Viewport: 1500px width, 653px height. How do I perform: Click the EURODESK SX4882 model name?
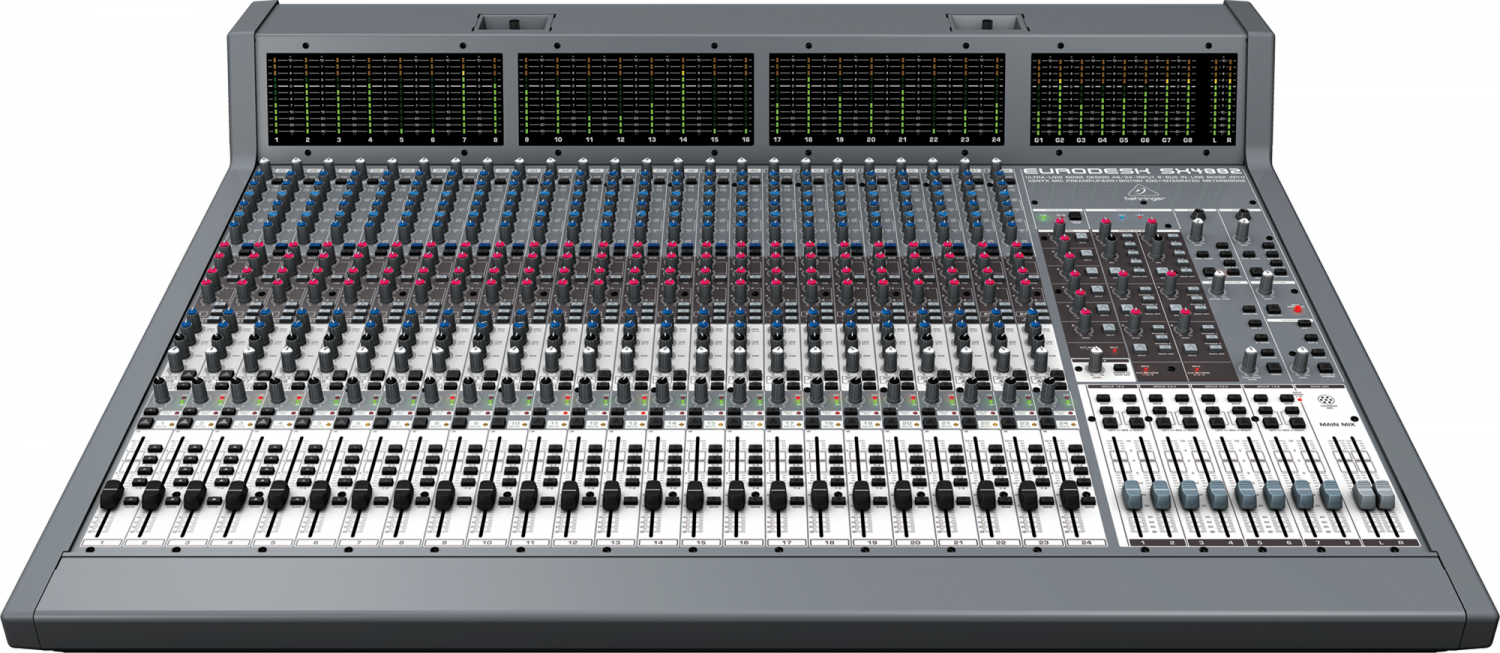coord(1132,171)
